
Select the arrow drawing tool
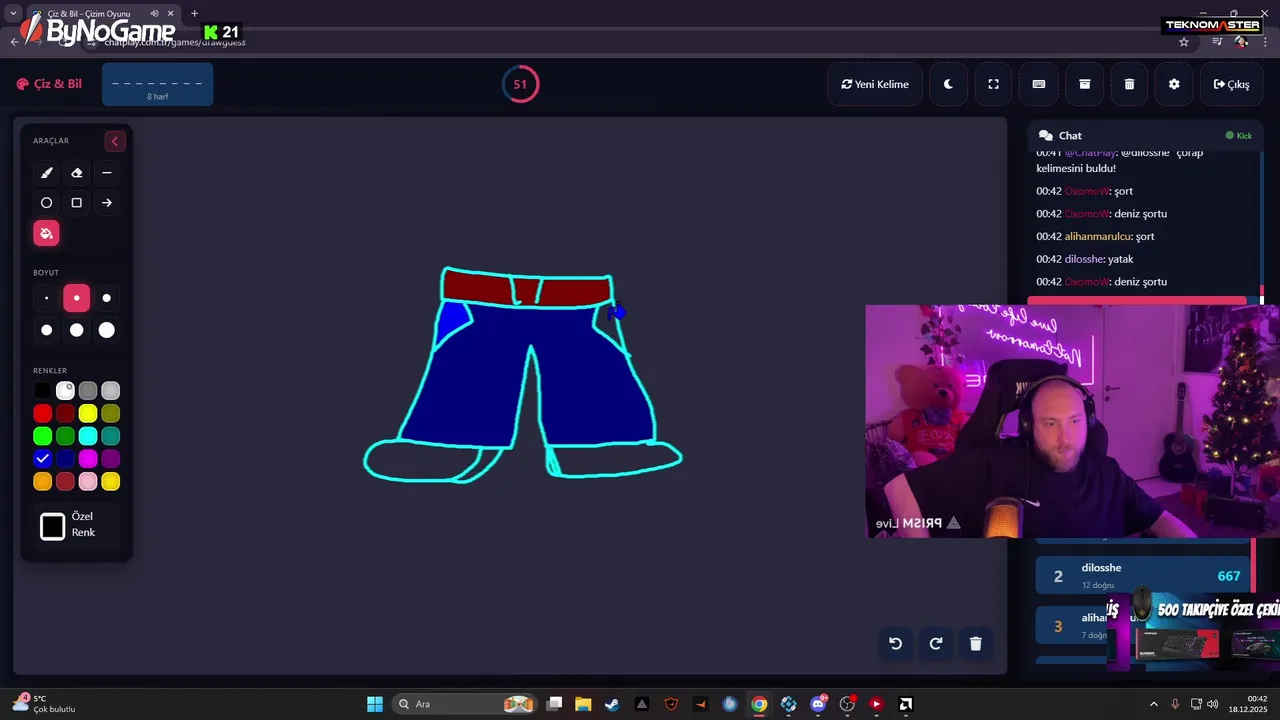(x=107, y=203)
